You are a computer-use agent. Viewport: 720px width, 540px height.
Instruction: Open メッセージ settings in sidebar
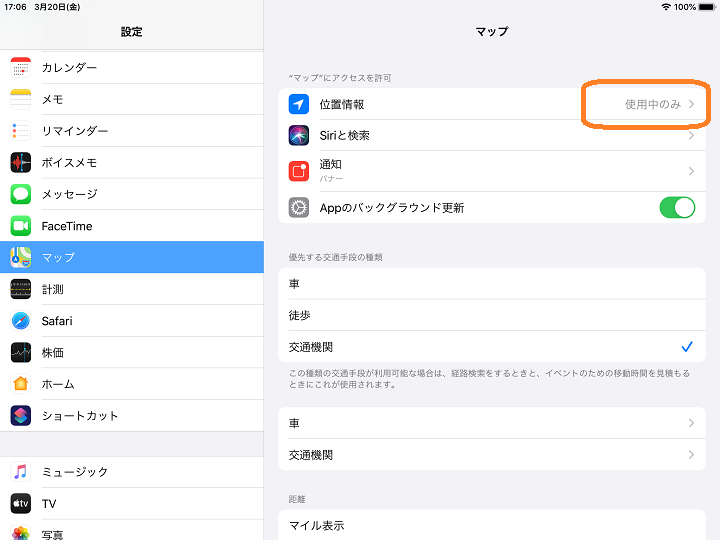click(132, 194)
